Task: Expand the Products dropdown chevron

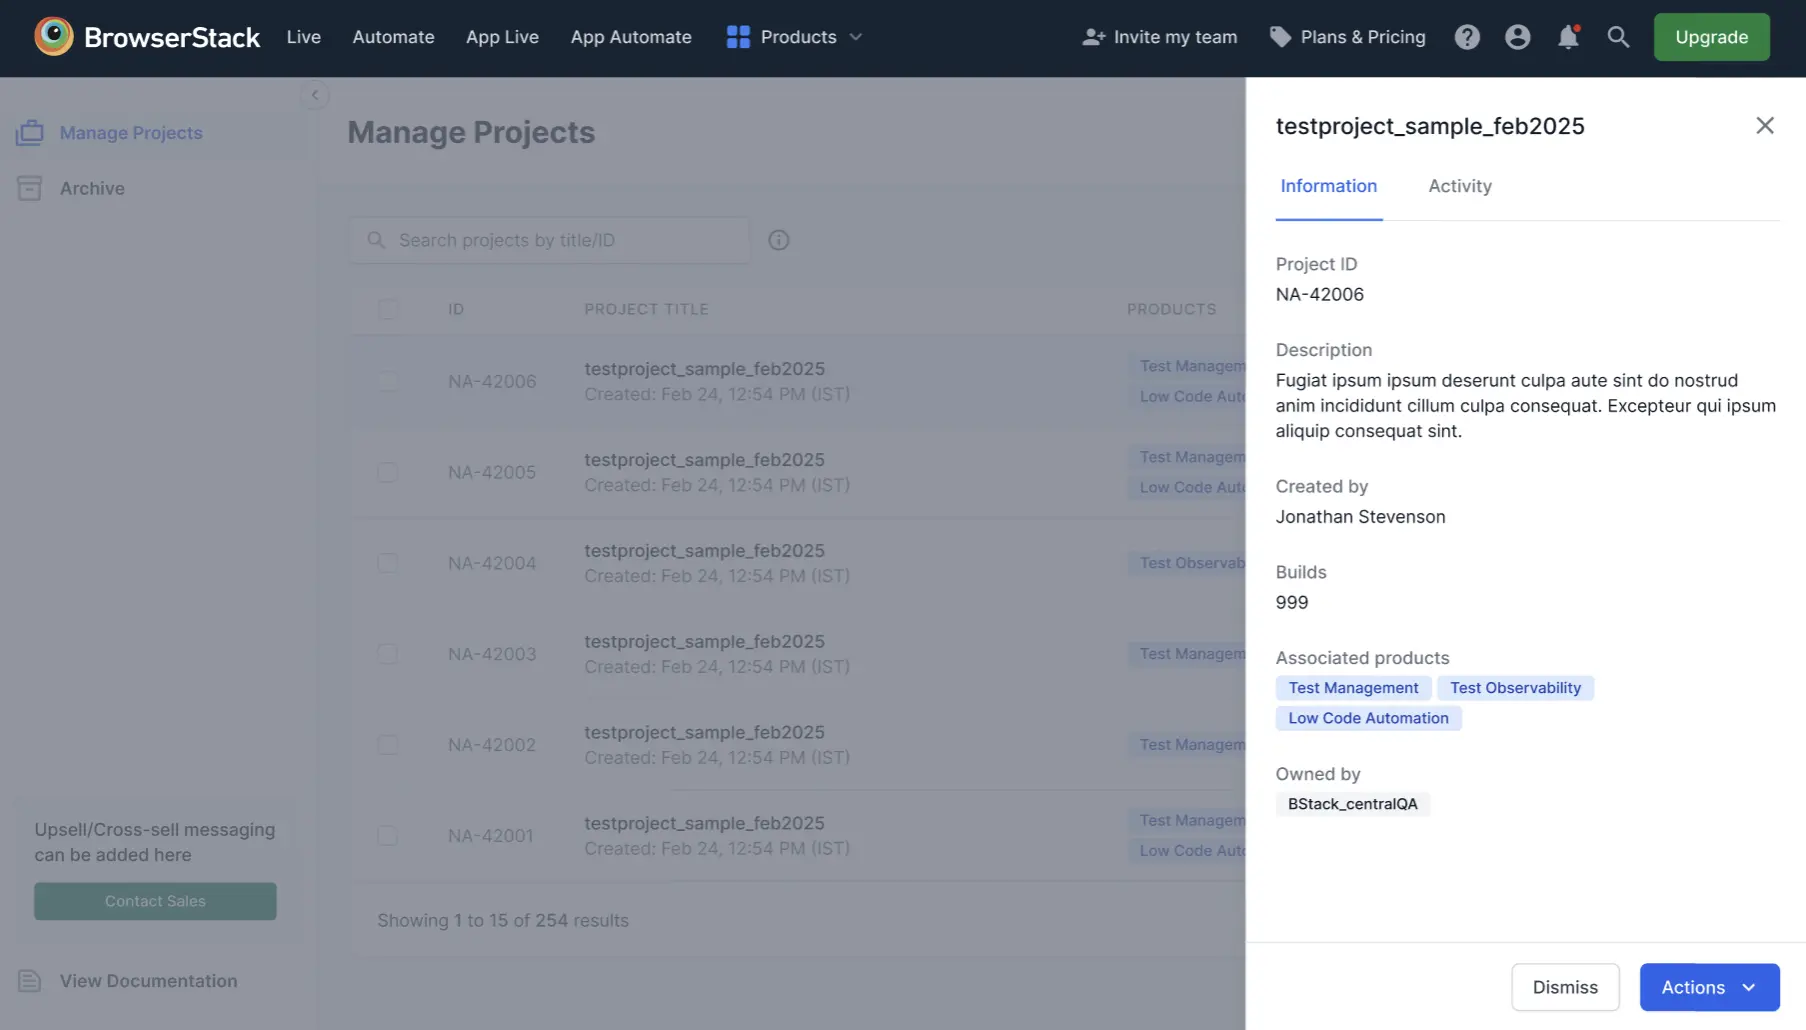Action: coord(856,37)
